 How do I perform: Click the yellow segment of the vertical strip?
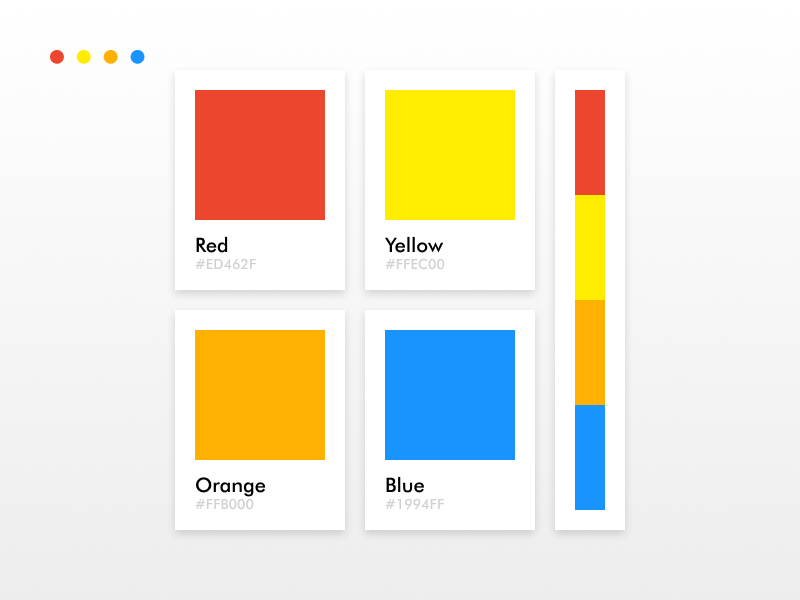(590, 247)
